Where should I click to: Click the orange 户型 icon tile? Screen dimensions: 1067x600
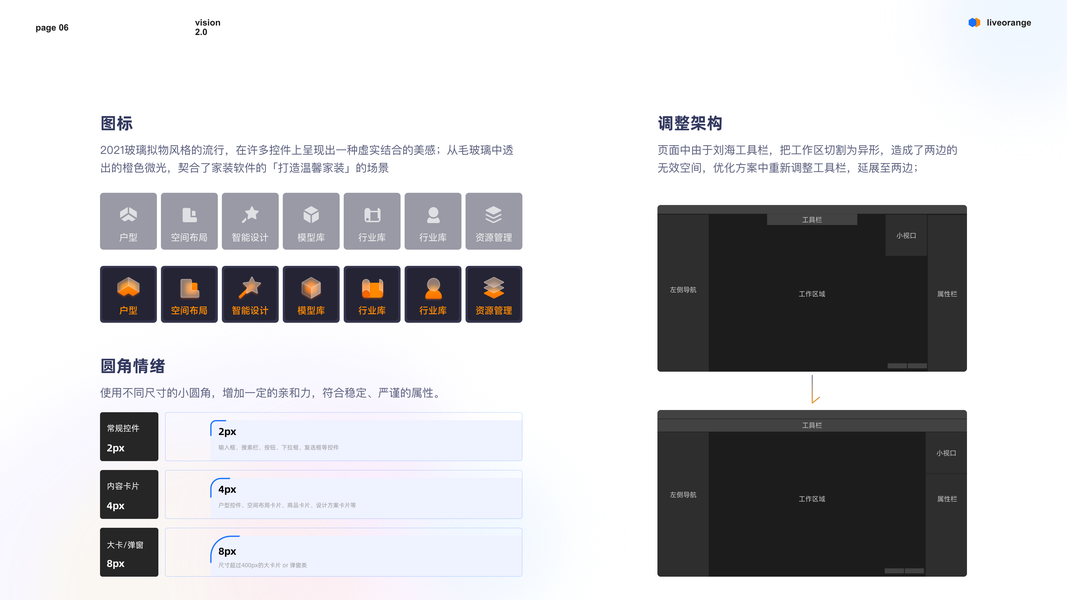pos(128,294)
